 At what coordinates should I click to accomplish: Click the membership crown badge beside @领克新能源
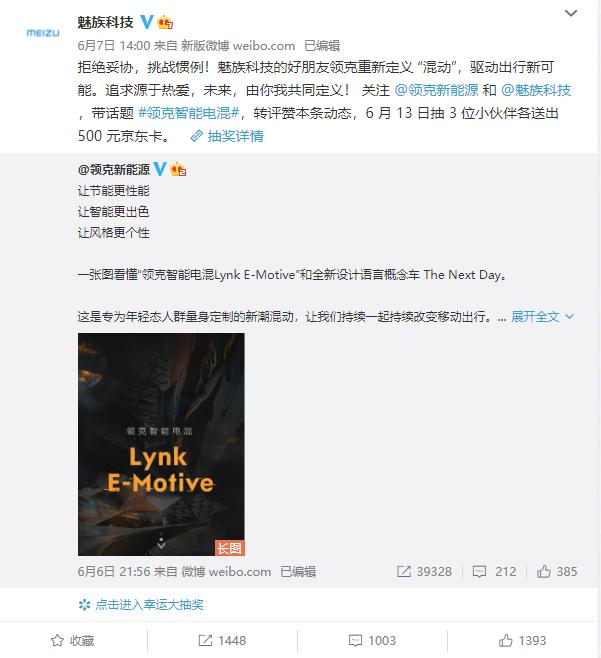click(x=178, y=169)
